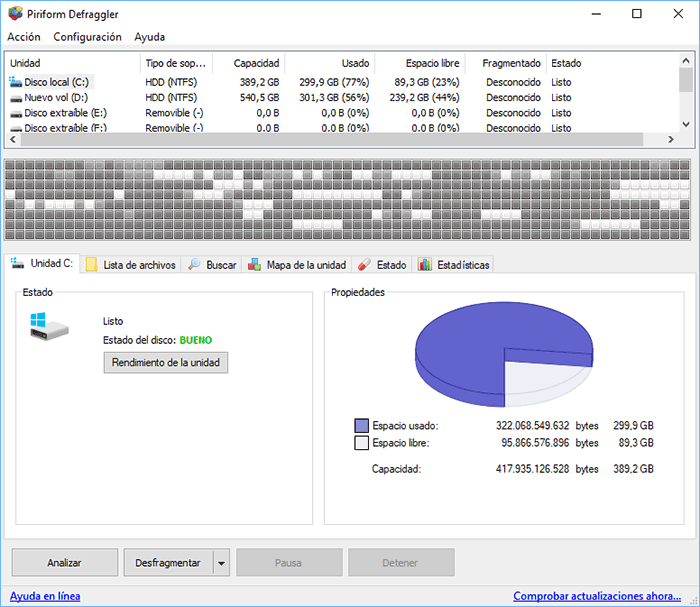Switch to the Lista de archivos tab
The height and width of the screenshot is (607, 700).
coord(131,265)
